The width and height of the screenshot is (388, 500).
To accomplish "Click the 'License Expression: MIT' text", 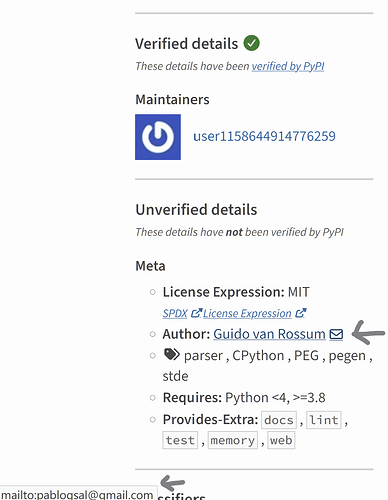I will (236, 292).
